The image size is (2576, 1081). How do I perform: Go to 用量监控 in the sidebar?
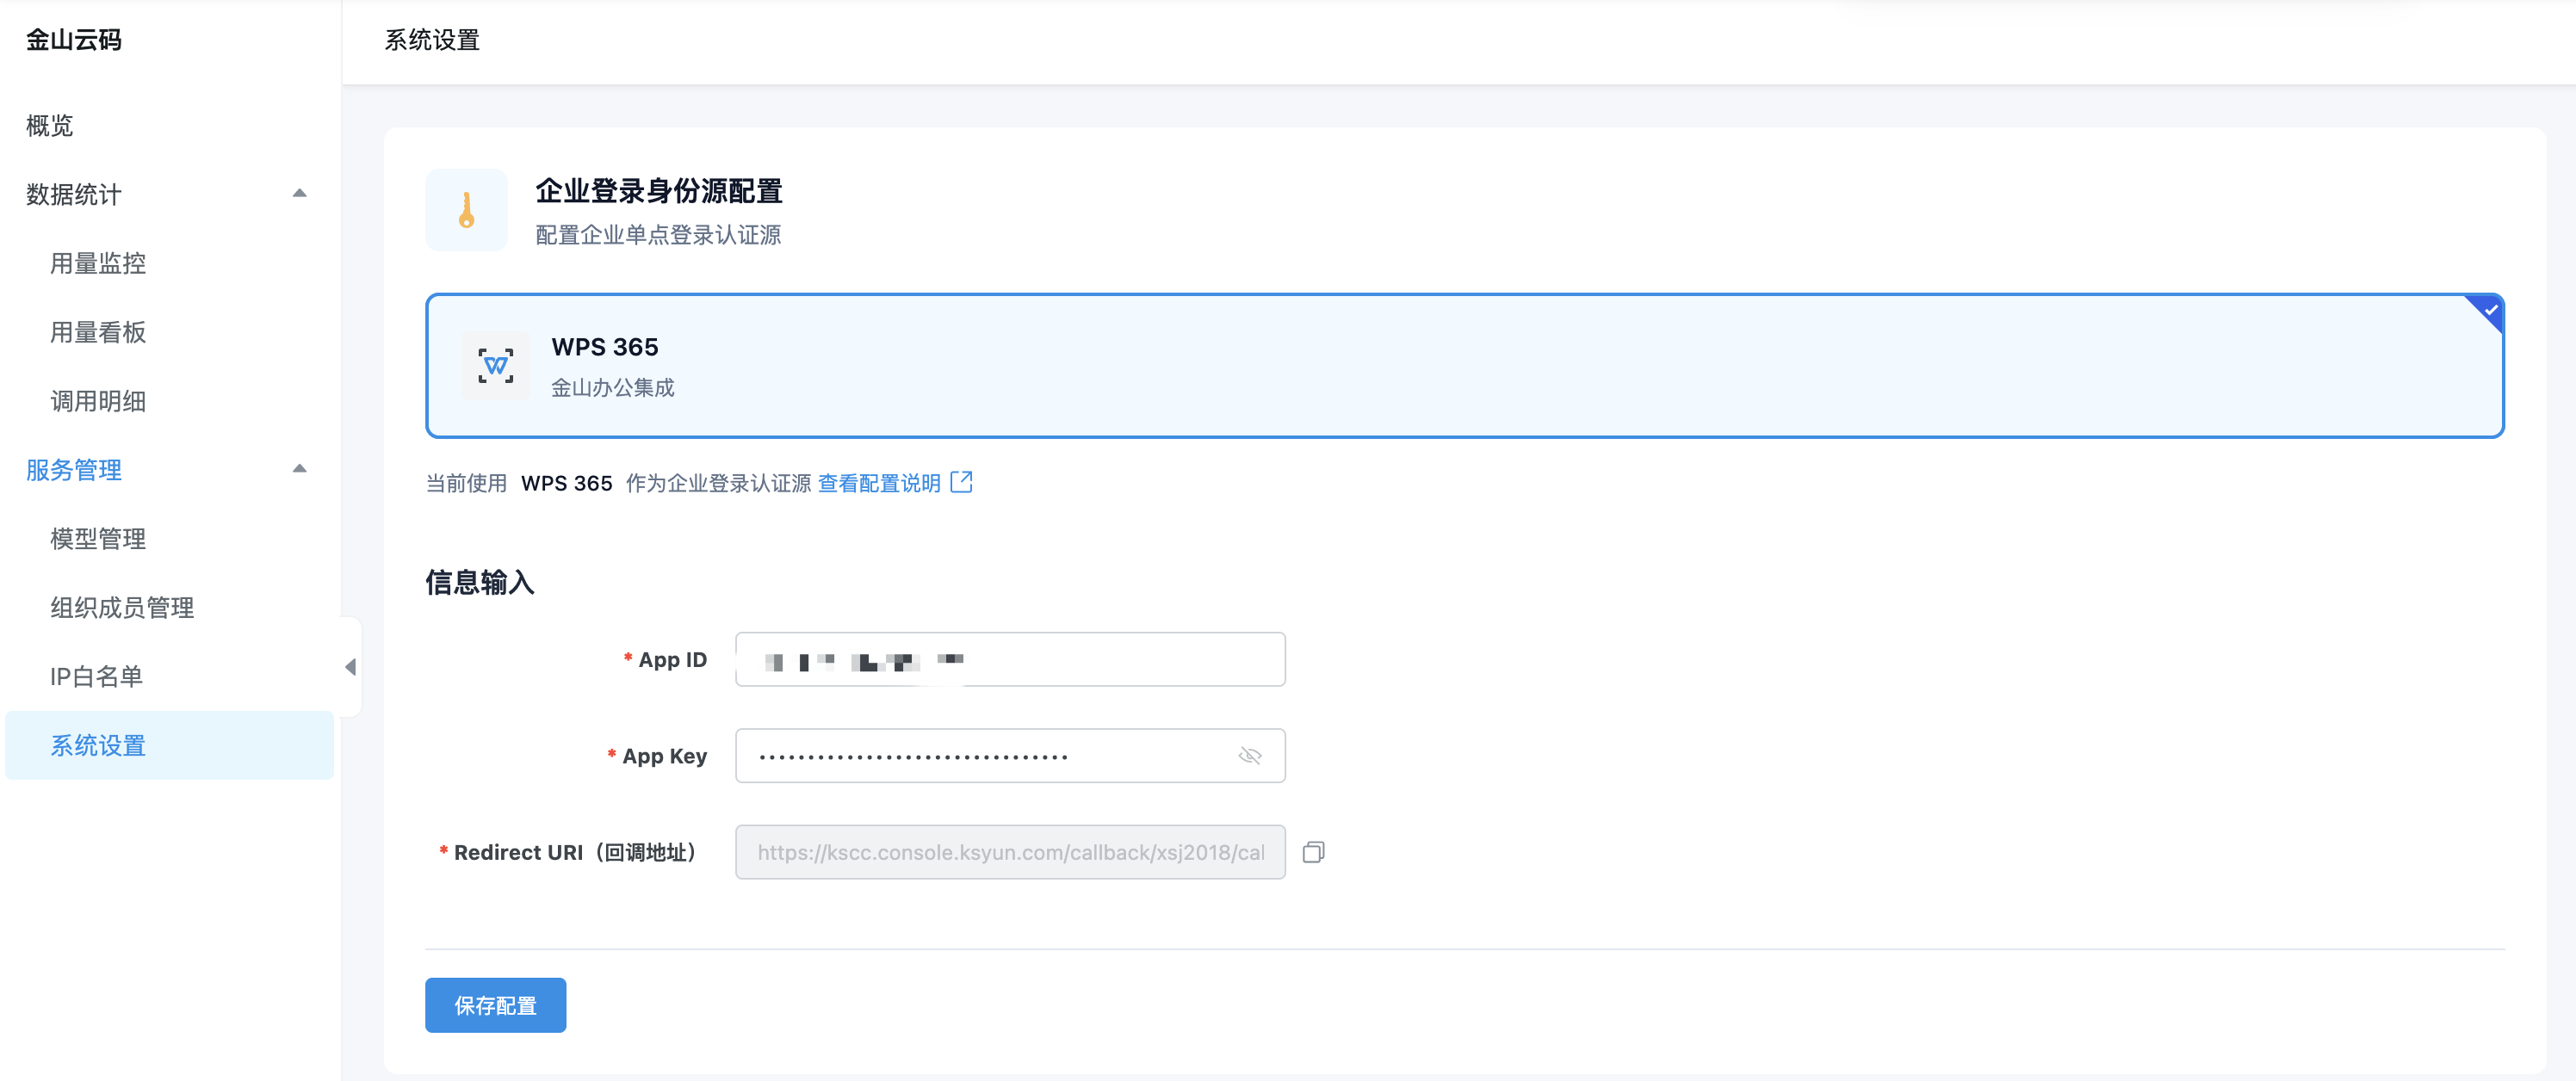(x=98, y=263)
